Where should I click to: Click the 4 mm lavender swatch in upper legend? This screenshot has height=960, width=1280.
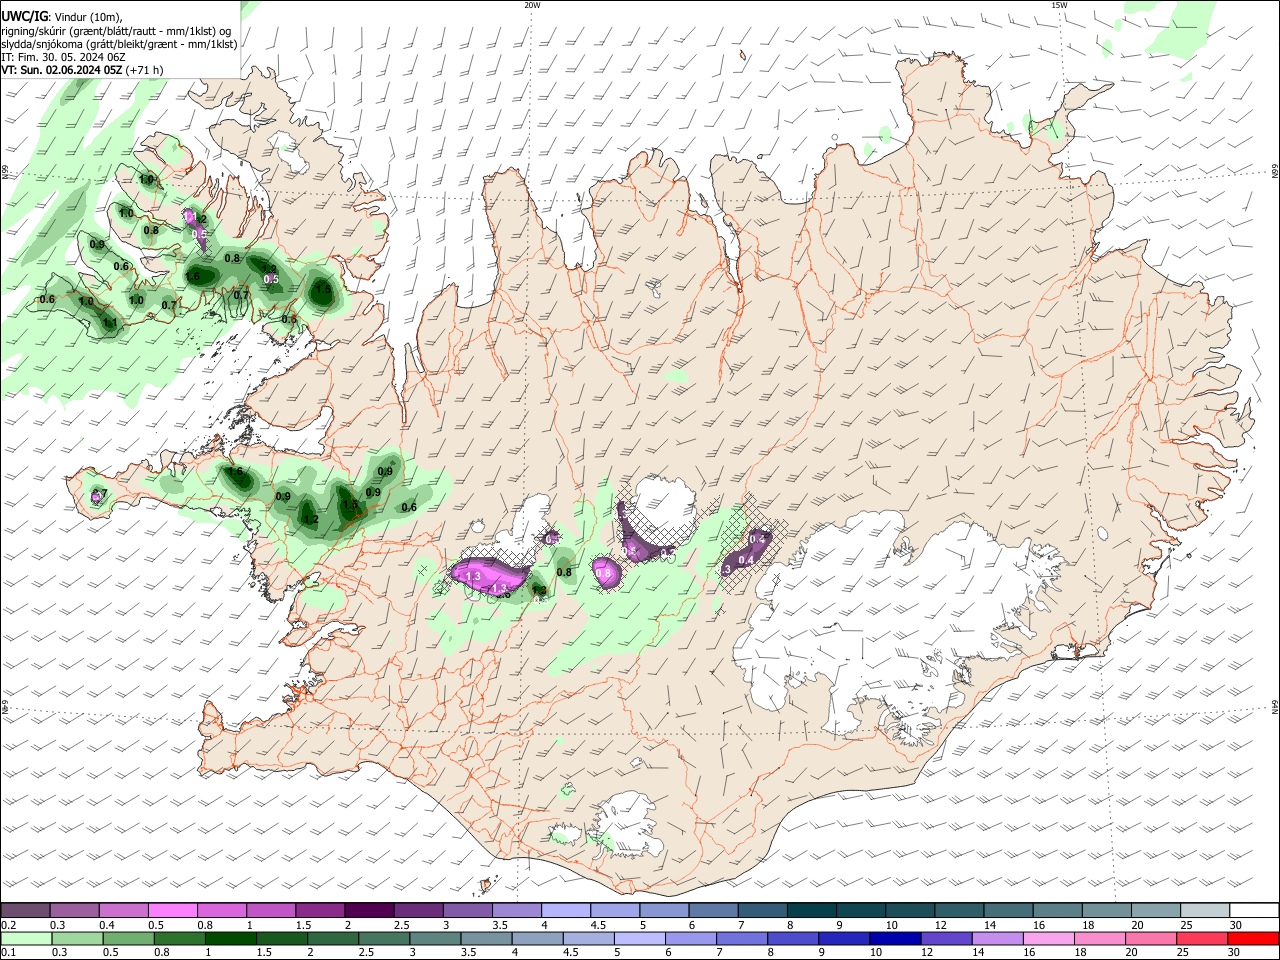[565, 910]
